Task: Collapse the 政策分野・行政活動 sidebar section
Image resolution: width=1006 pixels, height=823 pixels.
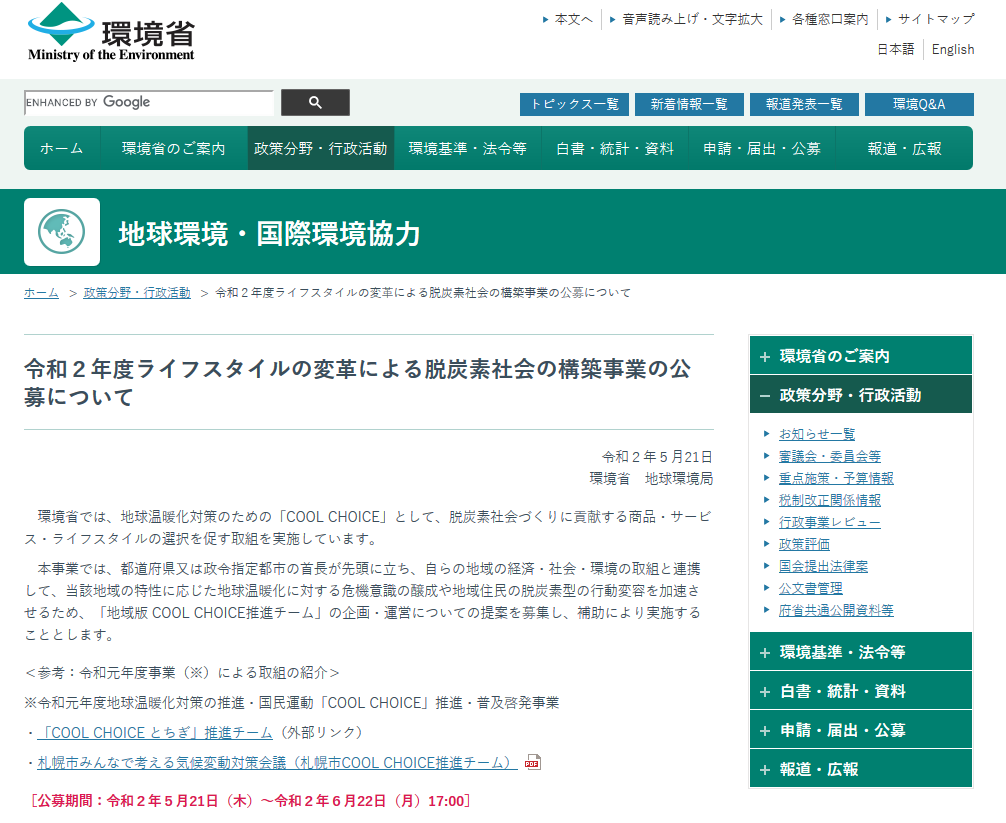Action: (x=860, y=395)
